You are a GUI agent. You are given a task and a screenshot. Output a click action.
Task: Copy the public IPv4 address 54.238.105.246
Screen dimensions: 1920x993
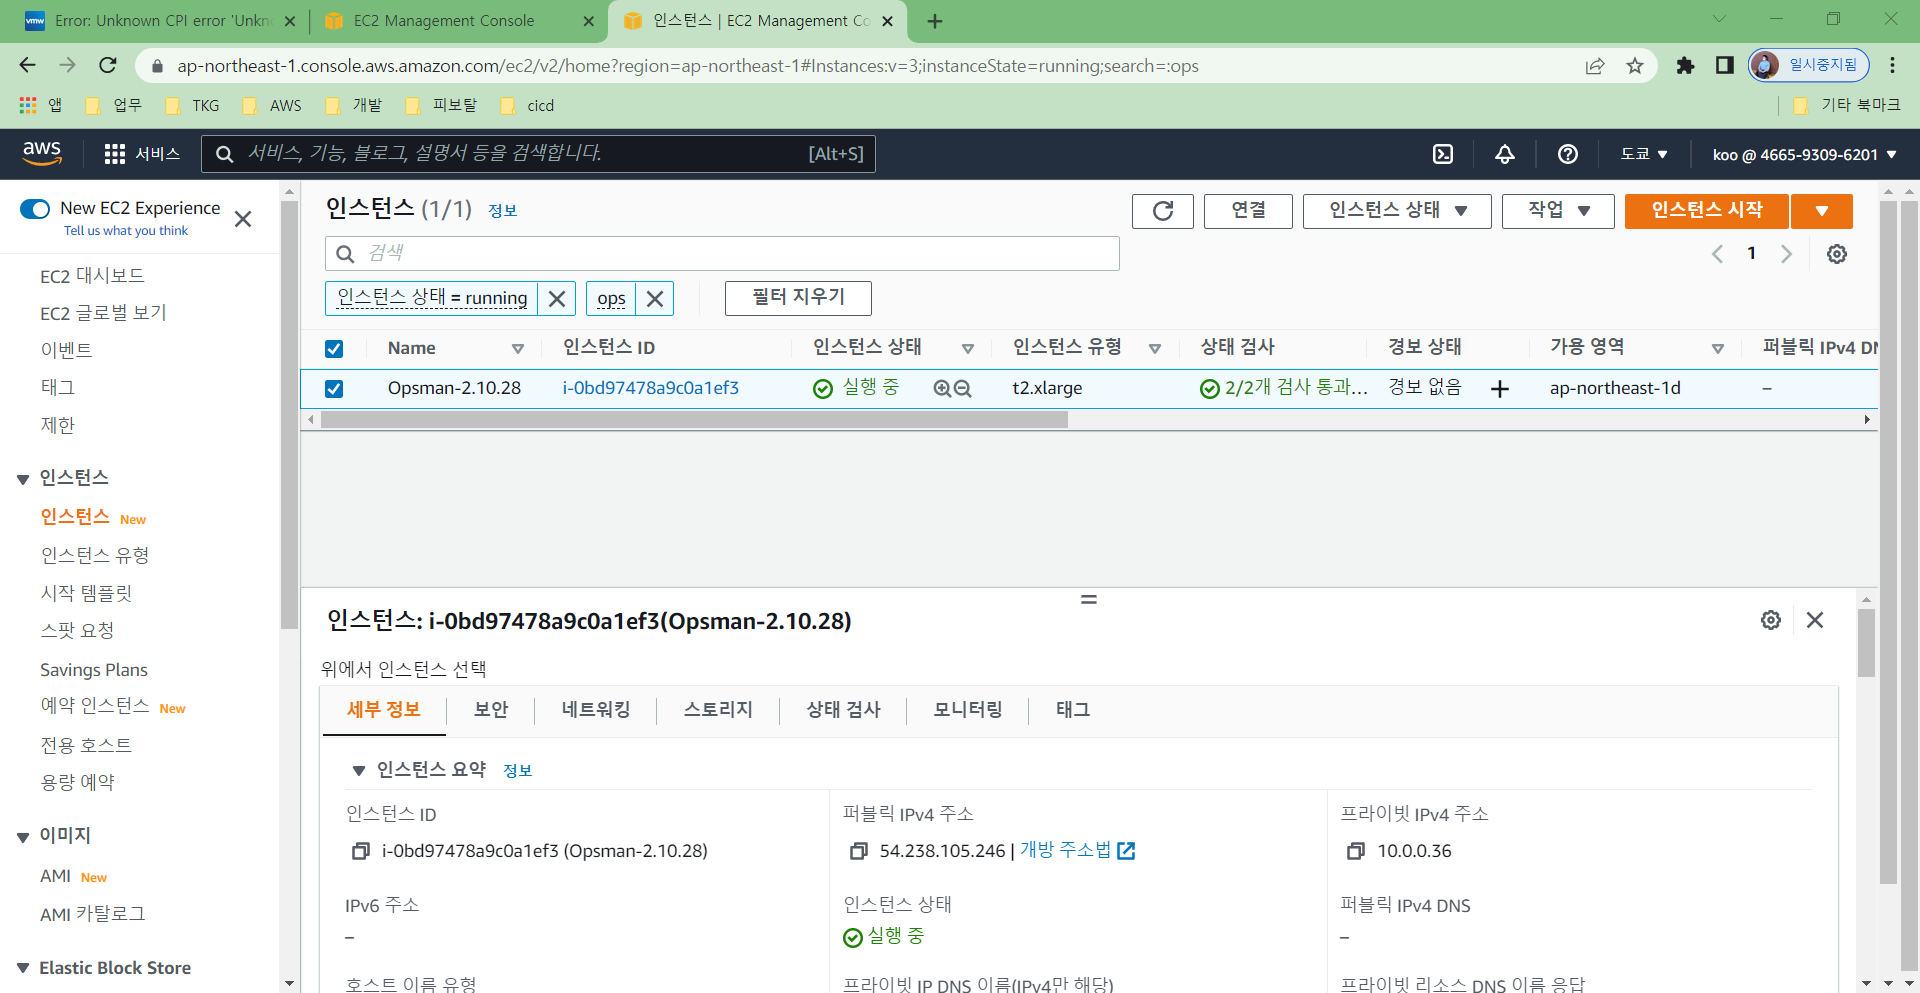click(x=858, y=851)
